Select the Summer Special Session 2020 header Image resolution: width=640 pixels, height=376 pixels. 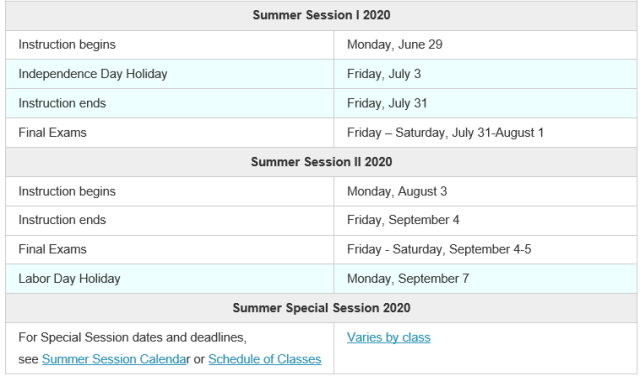(x=321, y=308)
